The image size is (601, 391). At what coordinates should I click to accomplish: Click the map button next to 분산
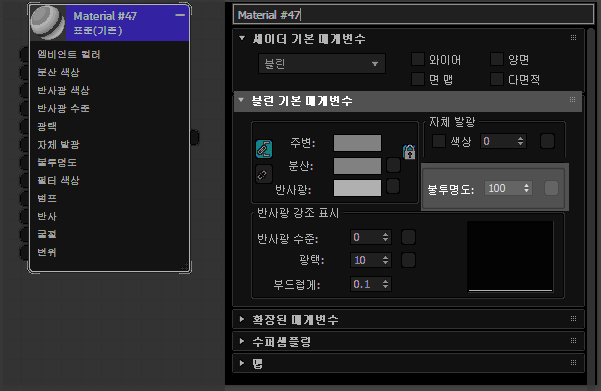click(x=393, y=165)
